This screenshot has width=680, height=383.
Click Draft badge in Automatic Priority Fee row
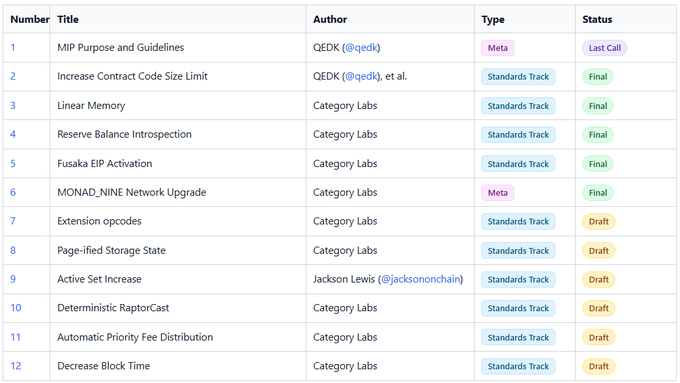pyautogui.click(x=598, y=337)
